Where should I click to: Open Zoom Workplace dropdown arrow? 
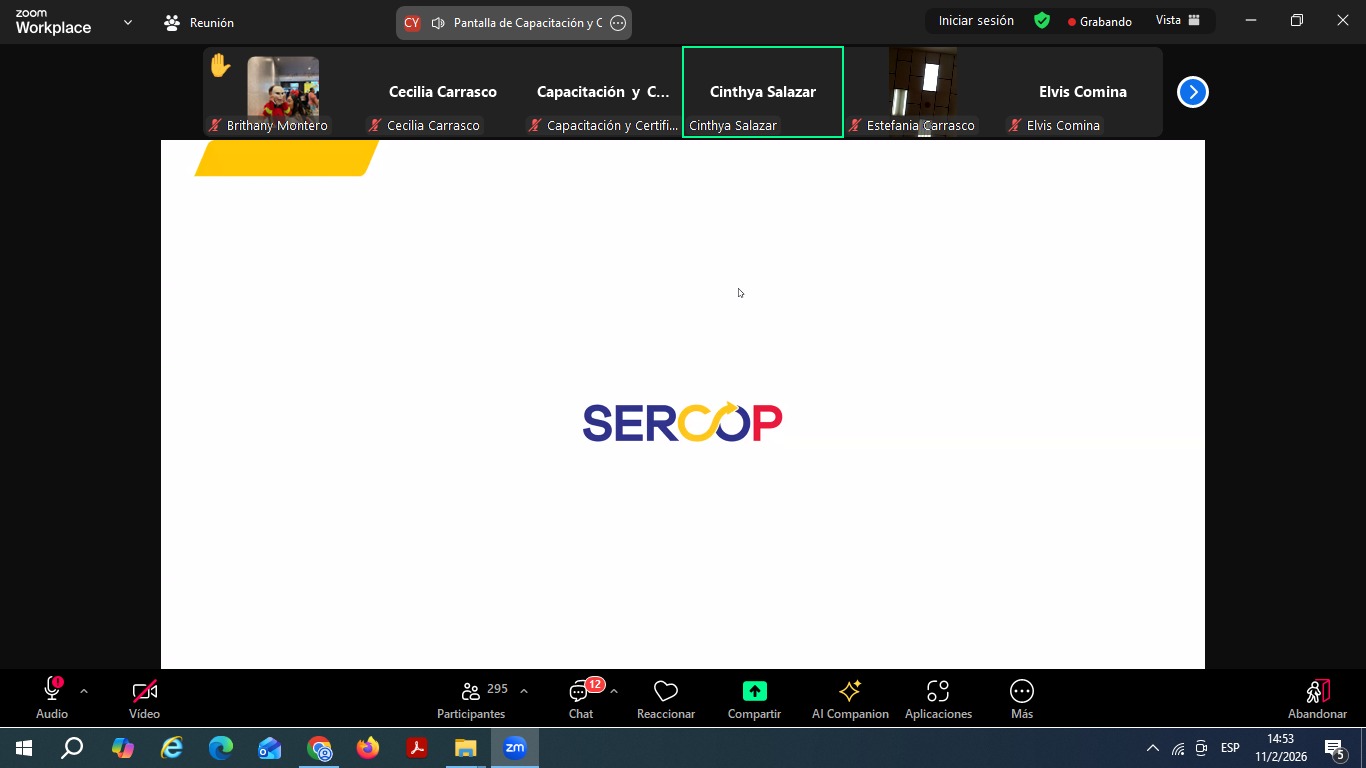coord(127,22)
